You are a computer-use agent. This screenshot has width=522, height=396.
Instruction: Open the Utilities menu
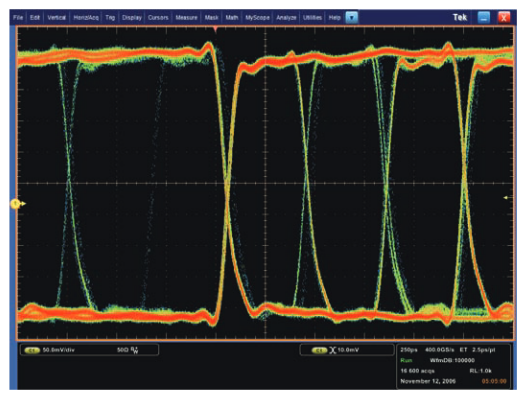click(312, 17)
